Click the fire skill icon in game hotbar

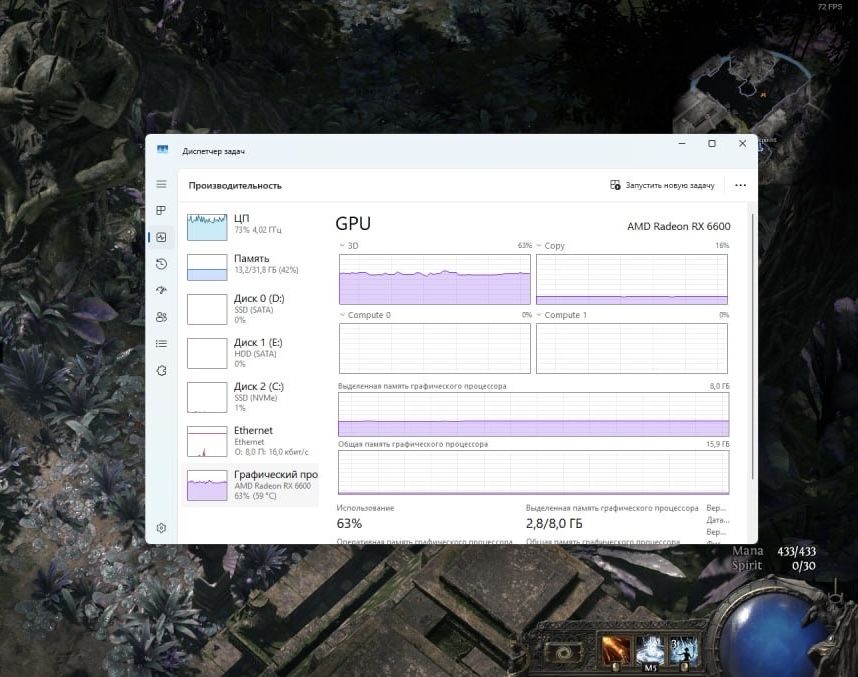(616, 651)
